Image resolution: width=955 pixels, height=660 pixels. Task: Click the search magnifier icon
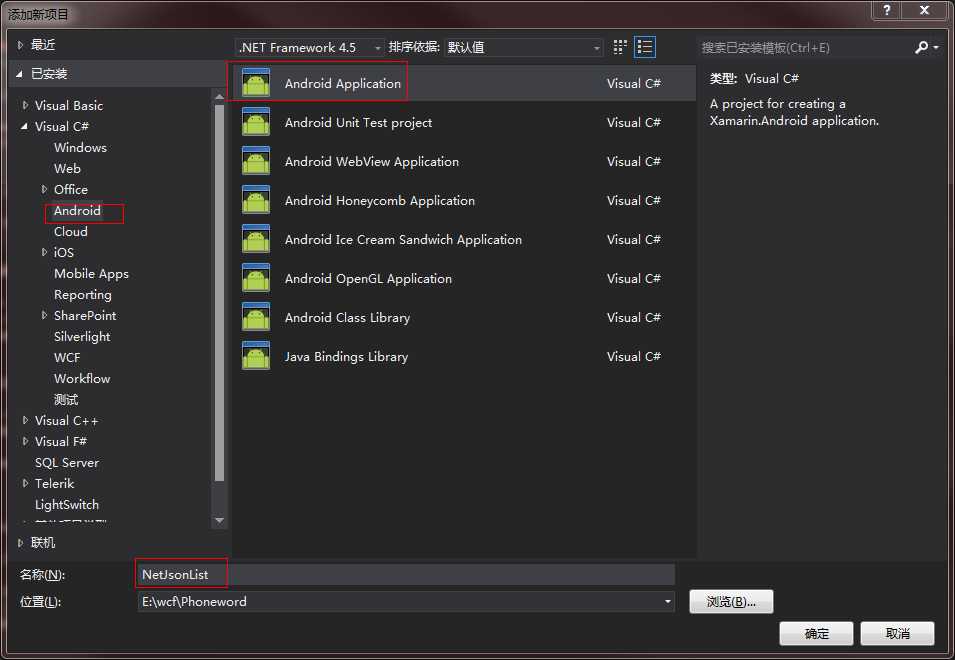tap(922, 47)
